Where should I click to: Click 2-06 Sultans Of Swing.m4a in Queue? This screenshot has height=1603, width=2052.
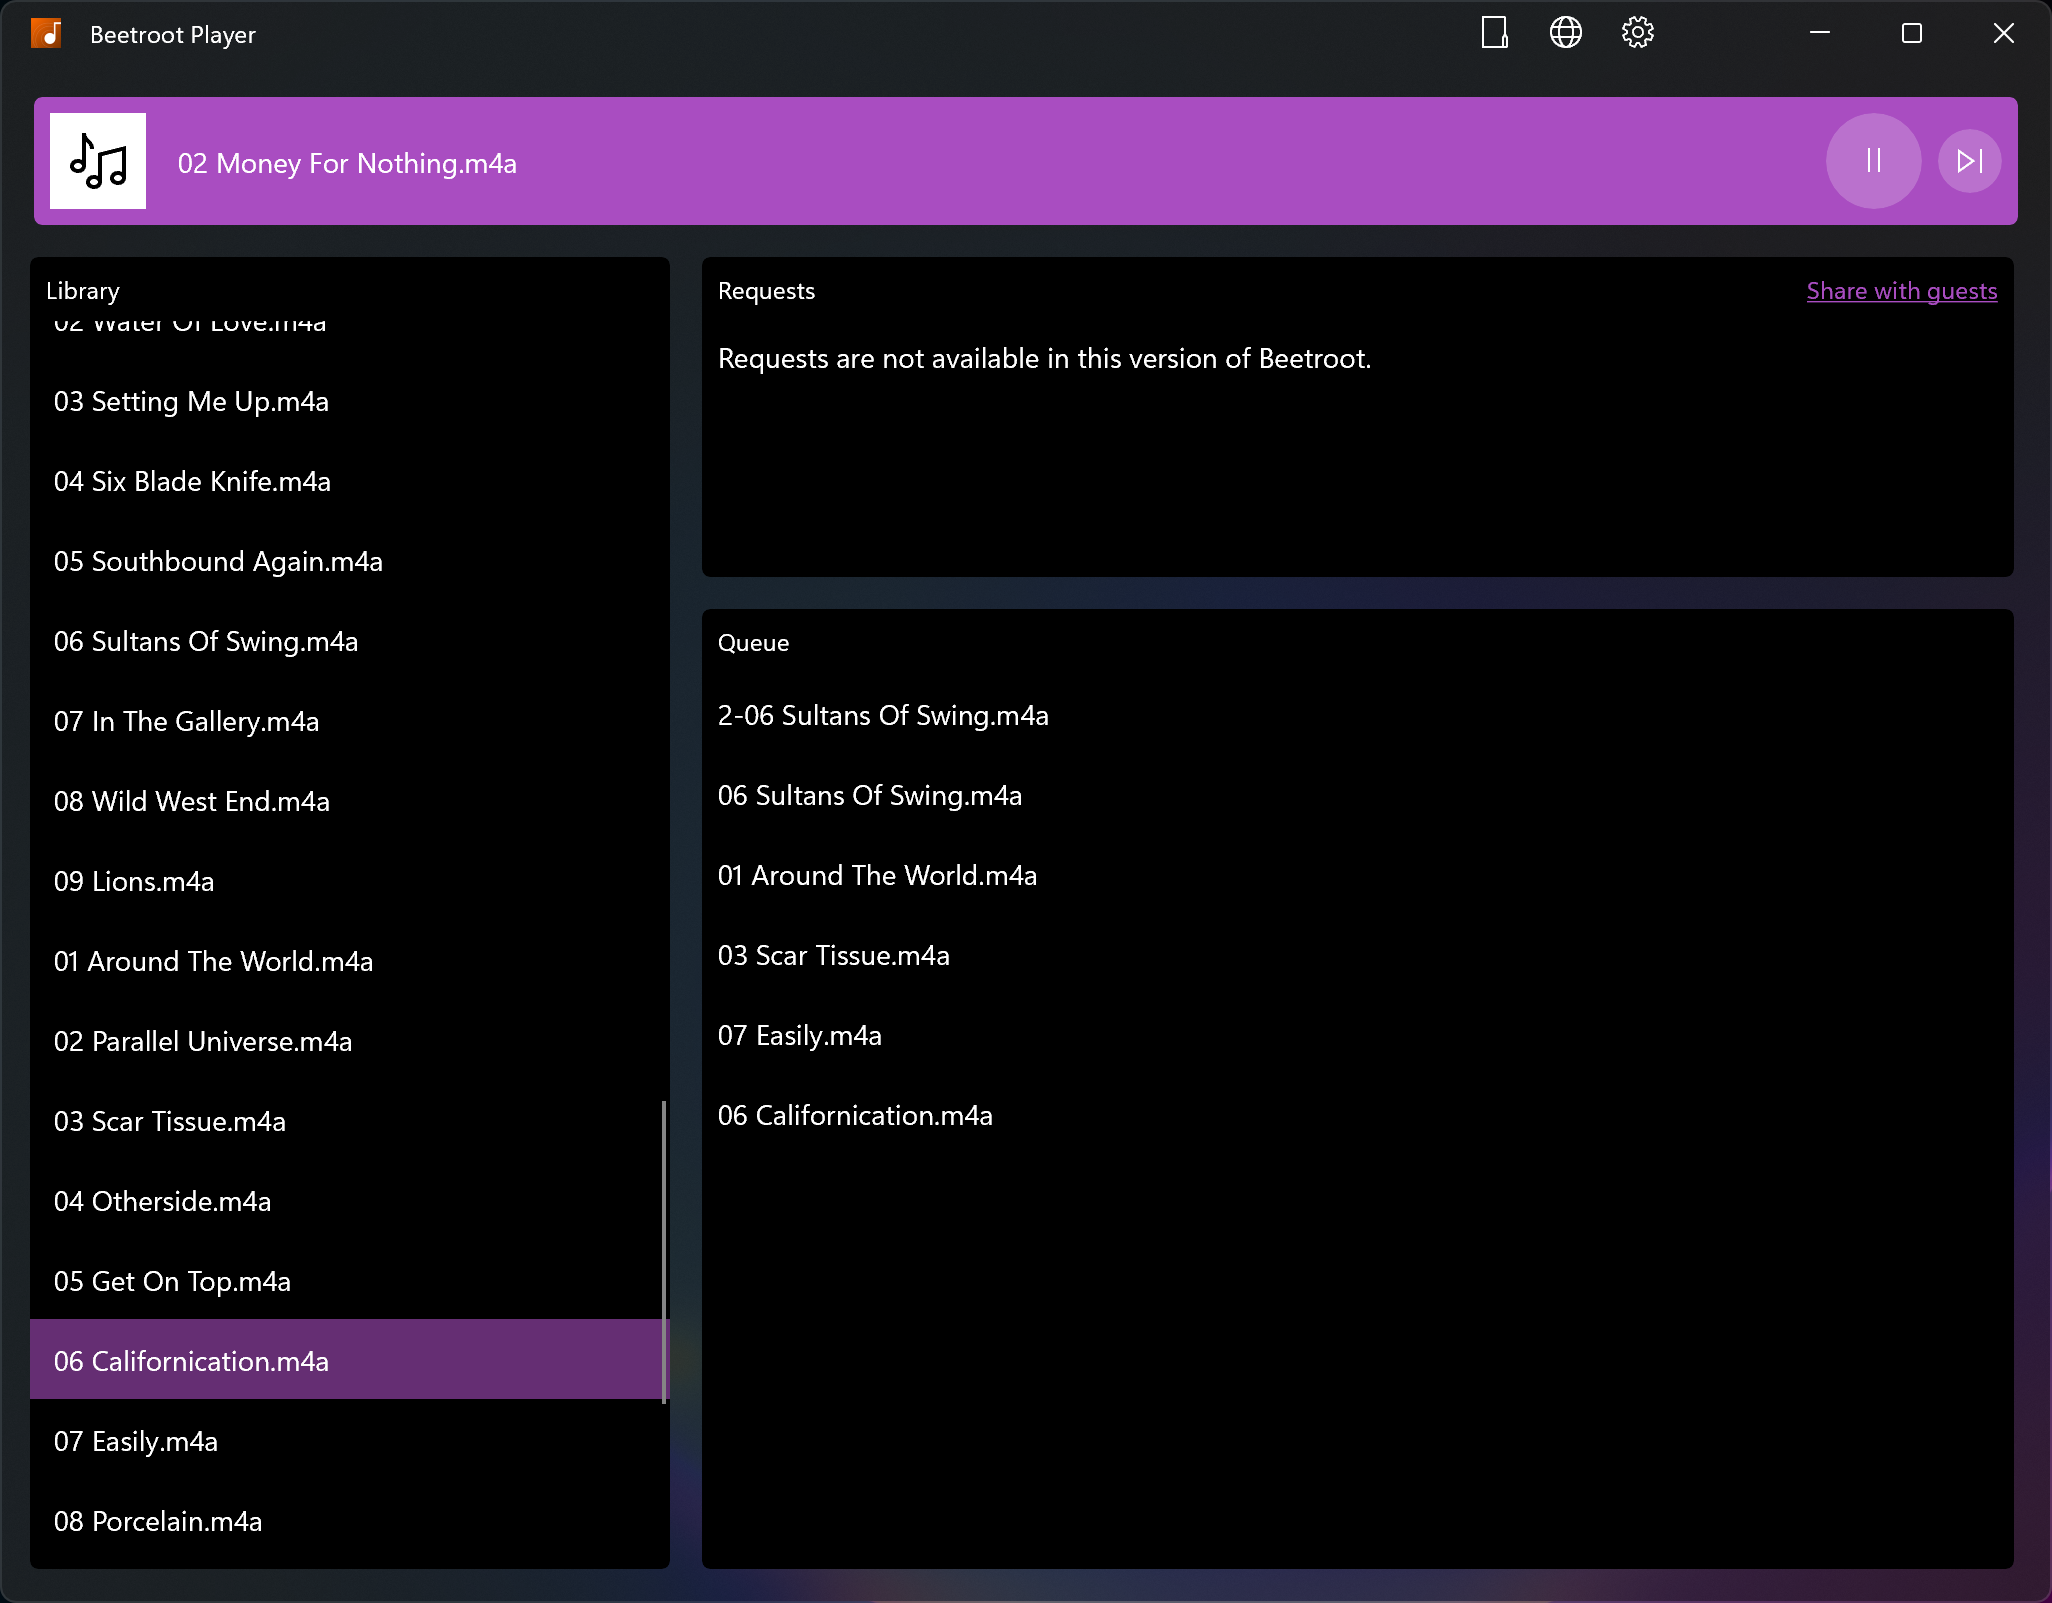(1358, 715)
